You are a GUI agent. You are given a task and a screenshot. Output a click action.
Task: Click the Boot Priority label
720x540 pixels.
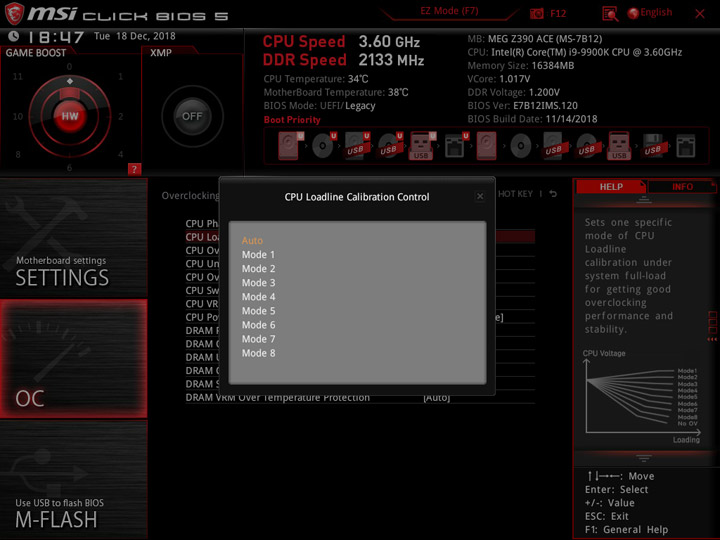pos(292,120)
